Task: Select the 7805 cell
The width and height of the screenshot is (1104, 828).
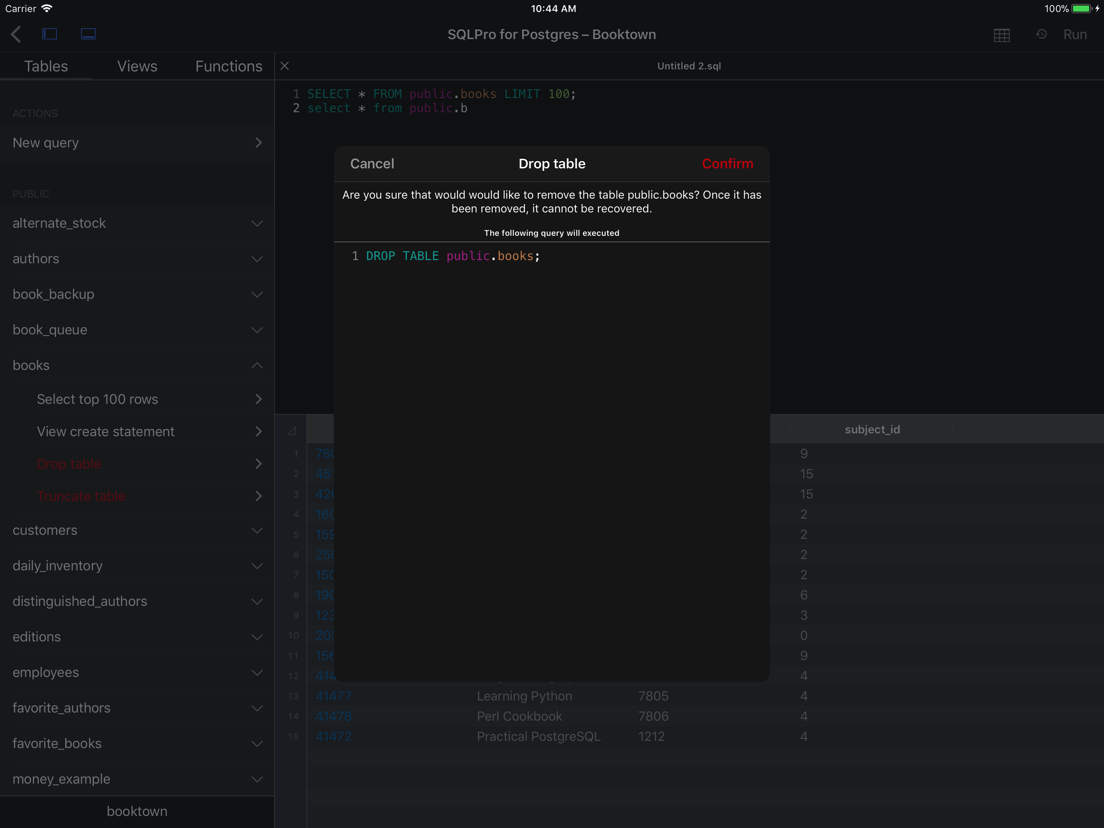Action: (x=653, y=696)
